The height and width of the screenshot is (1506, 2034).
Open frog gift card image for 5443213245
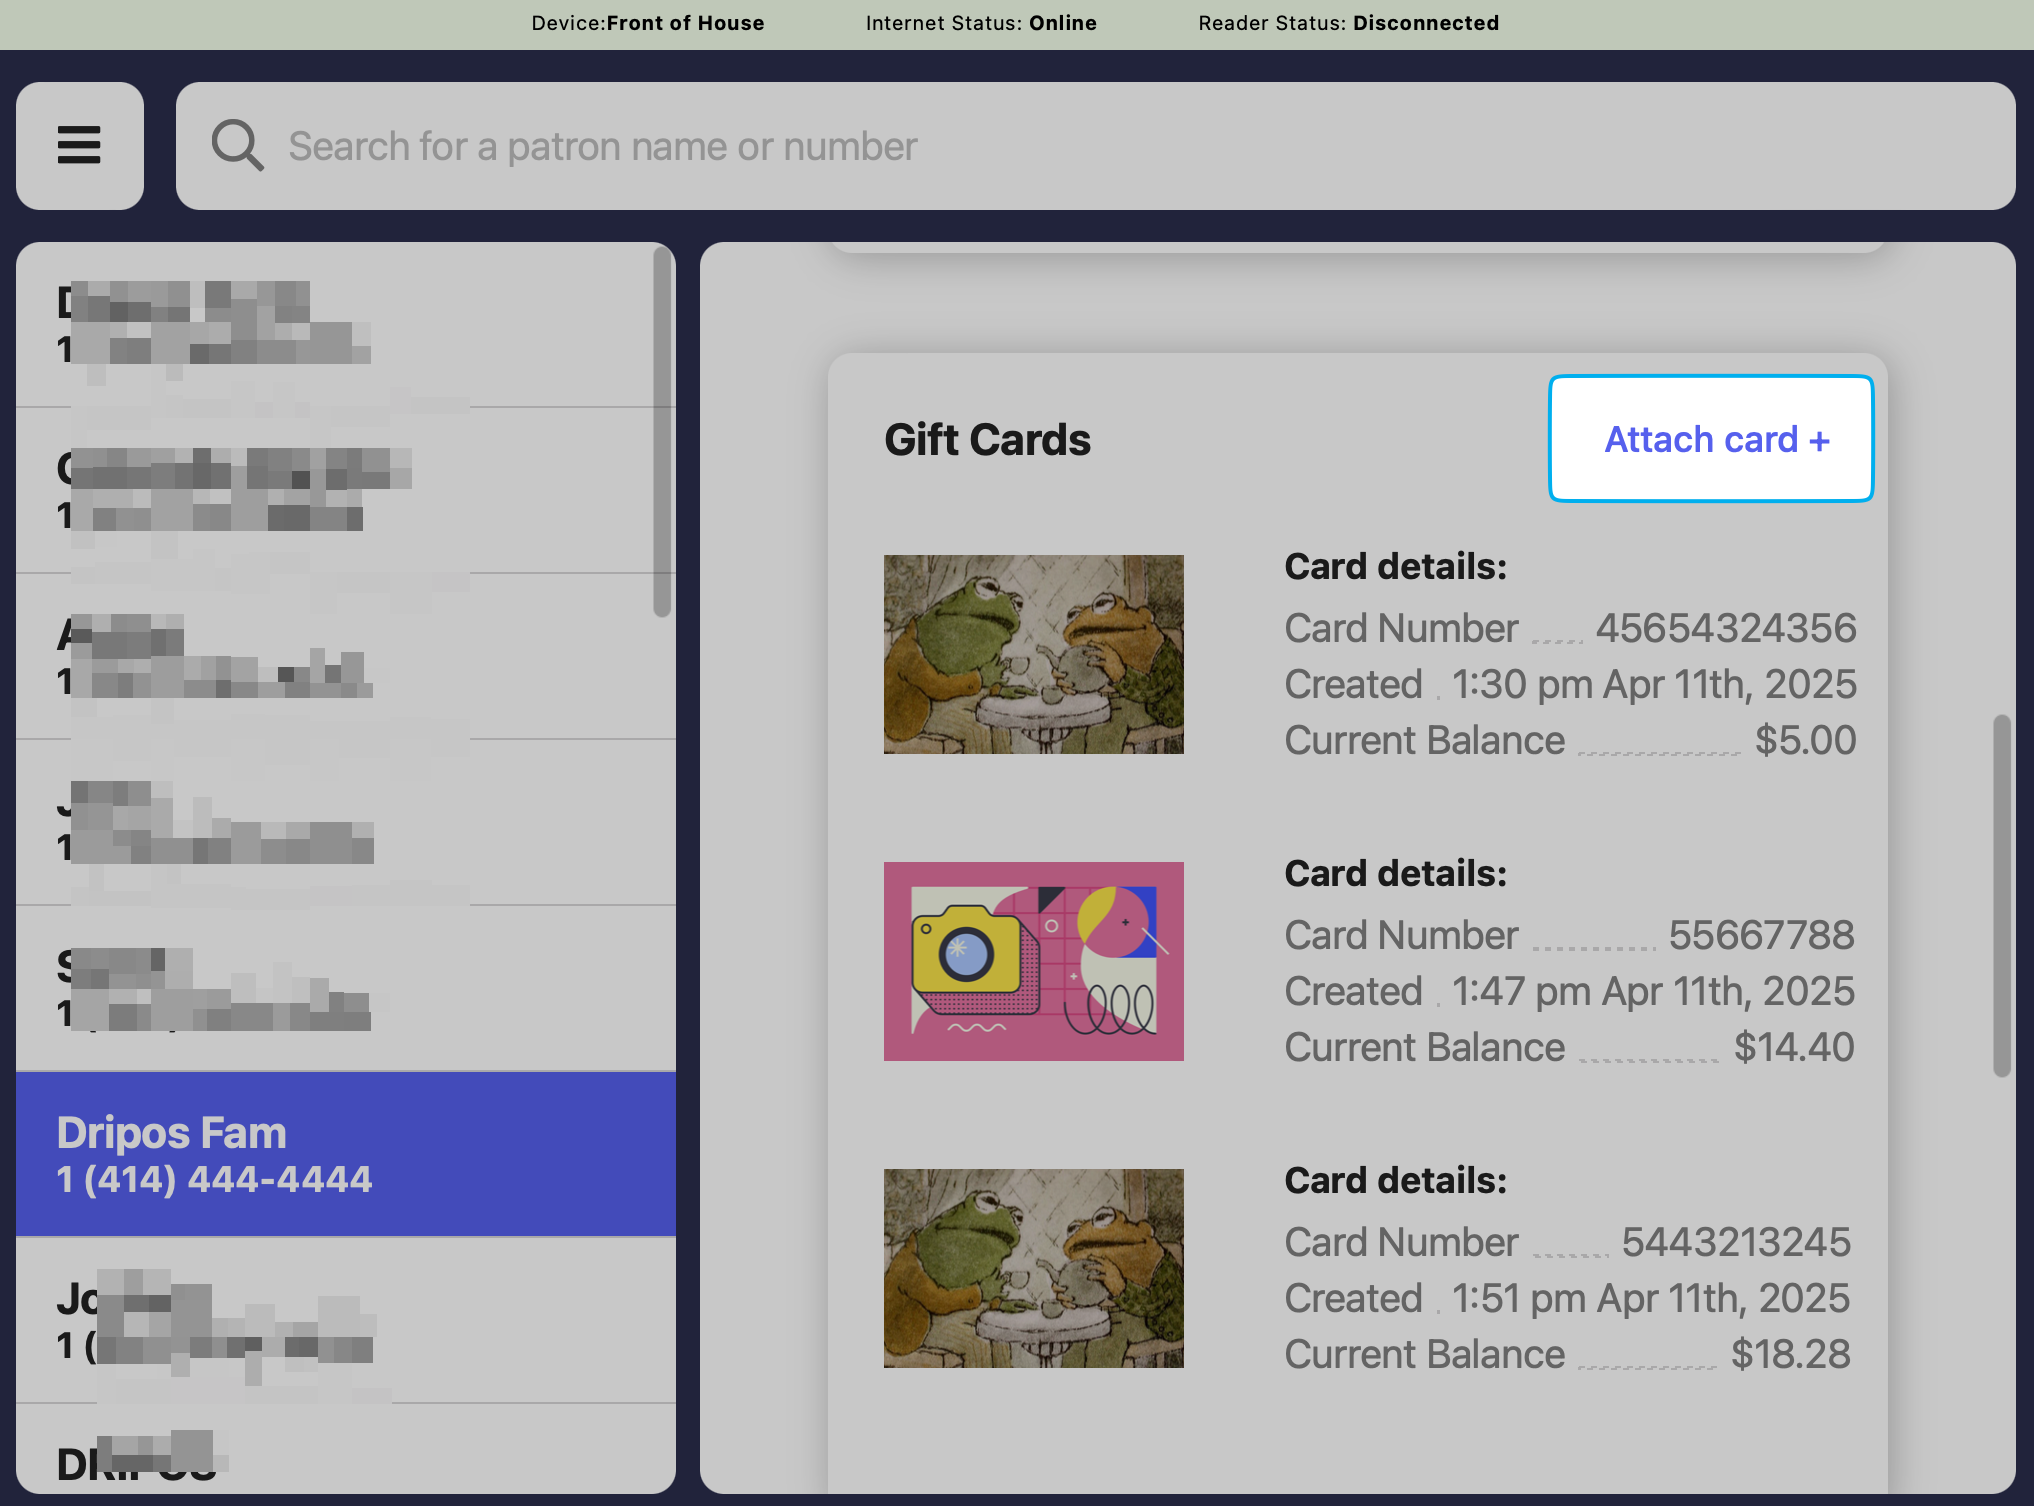[x=1033, y=1268]
